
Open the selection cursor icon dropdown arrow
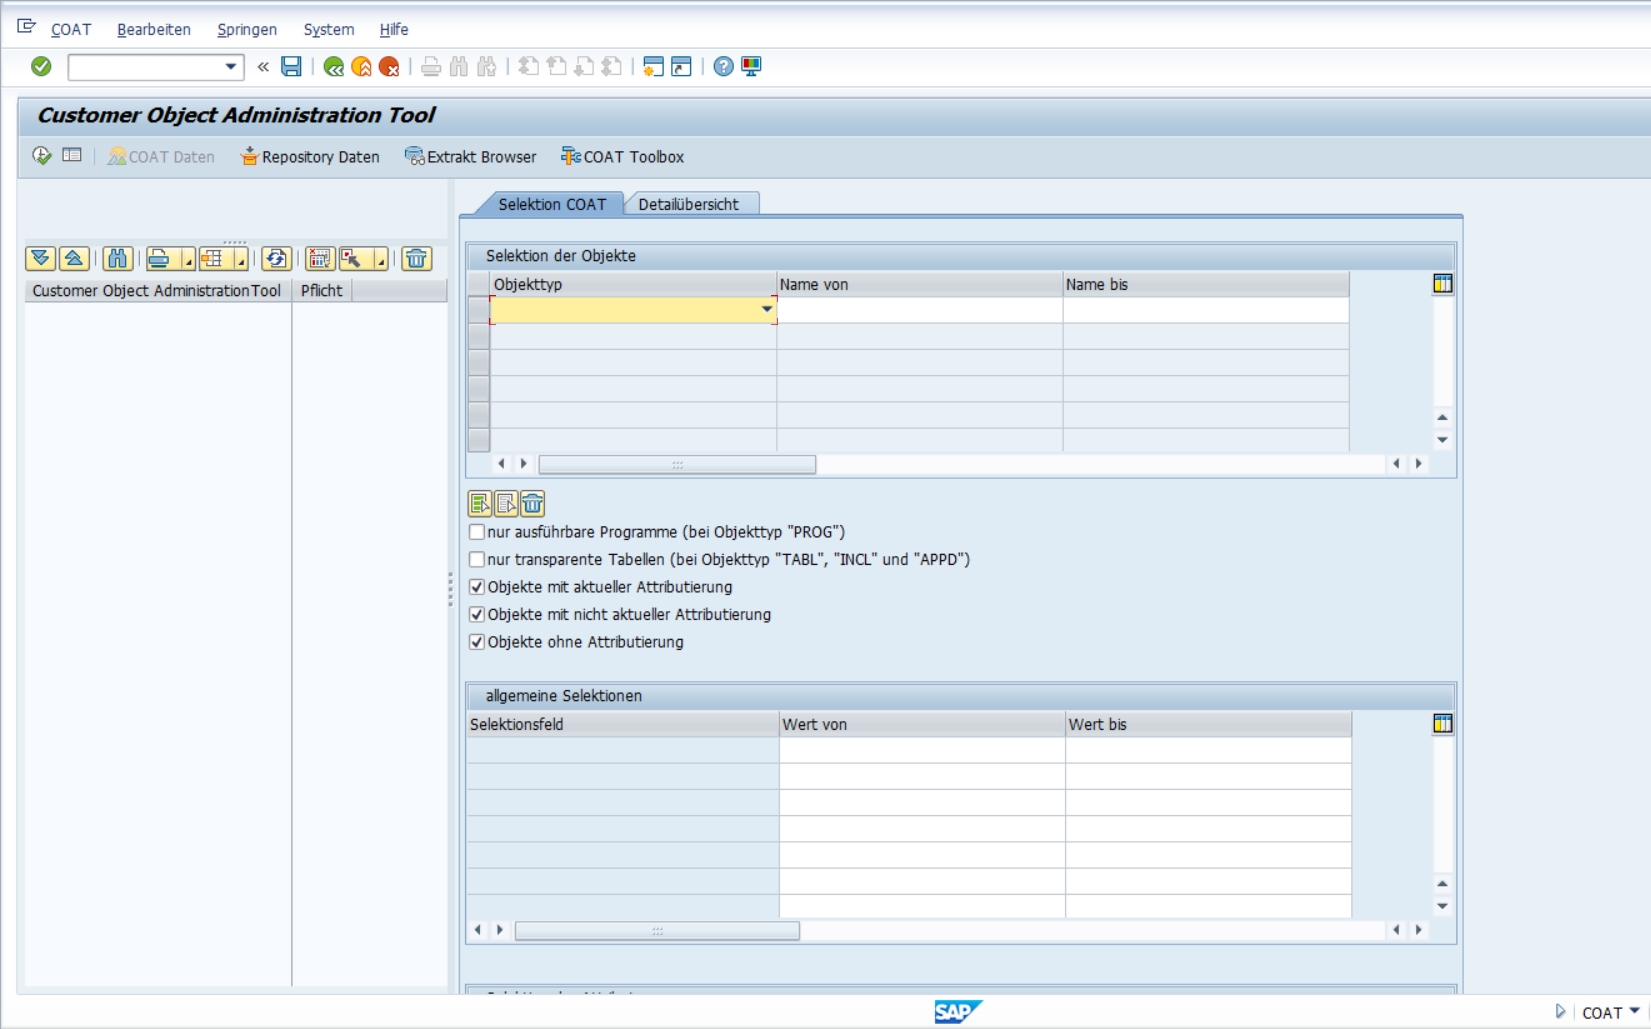[x=382, y=260]
